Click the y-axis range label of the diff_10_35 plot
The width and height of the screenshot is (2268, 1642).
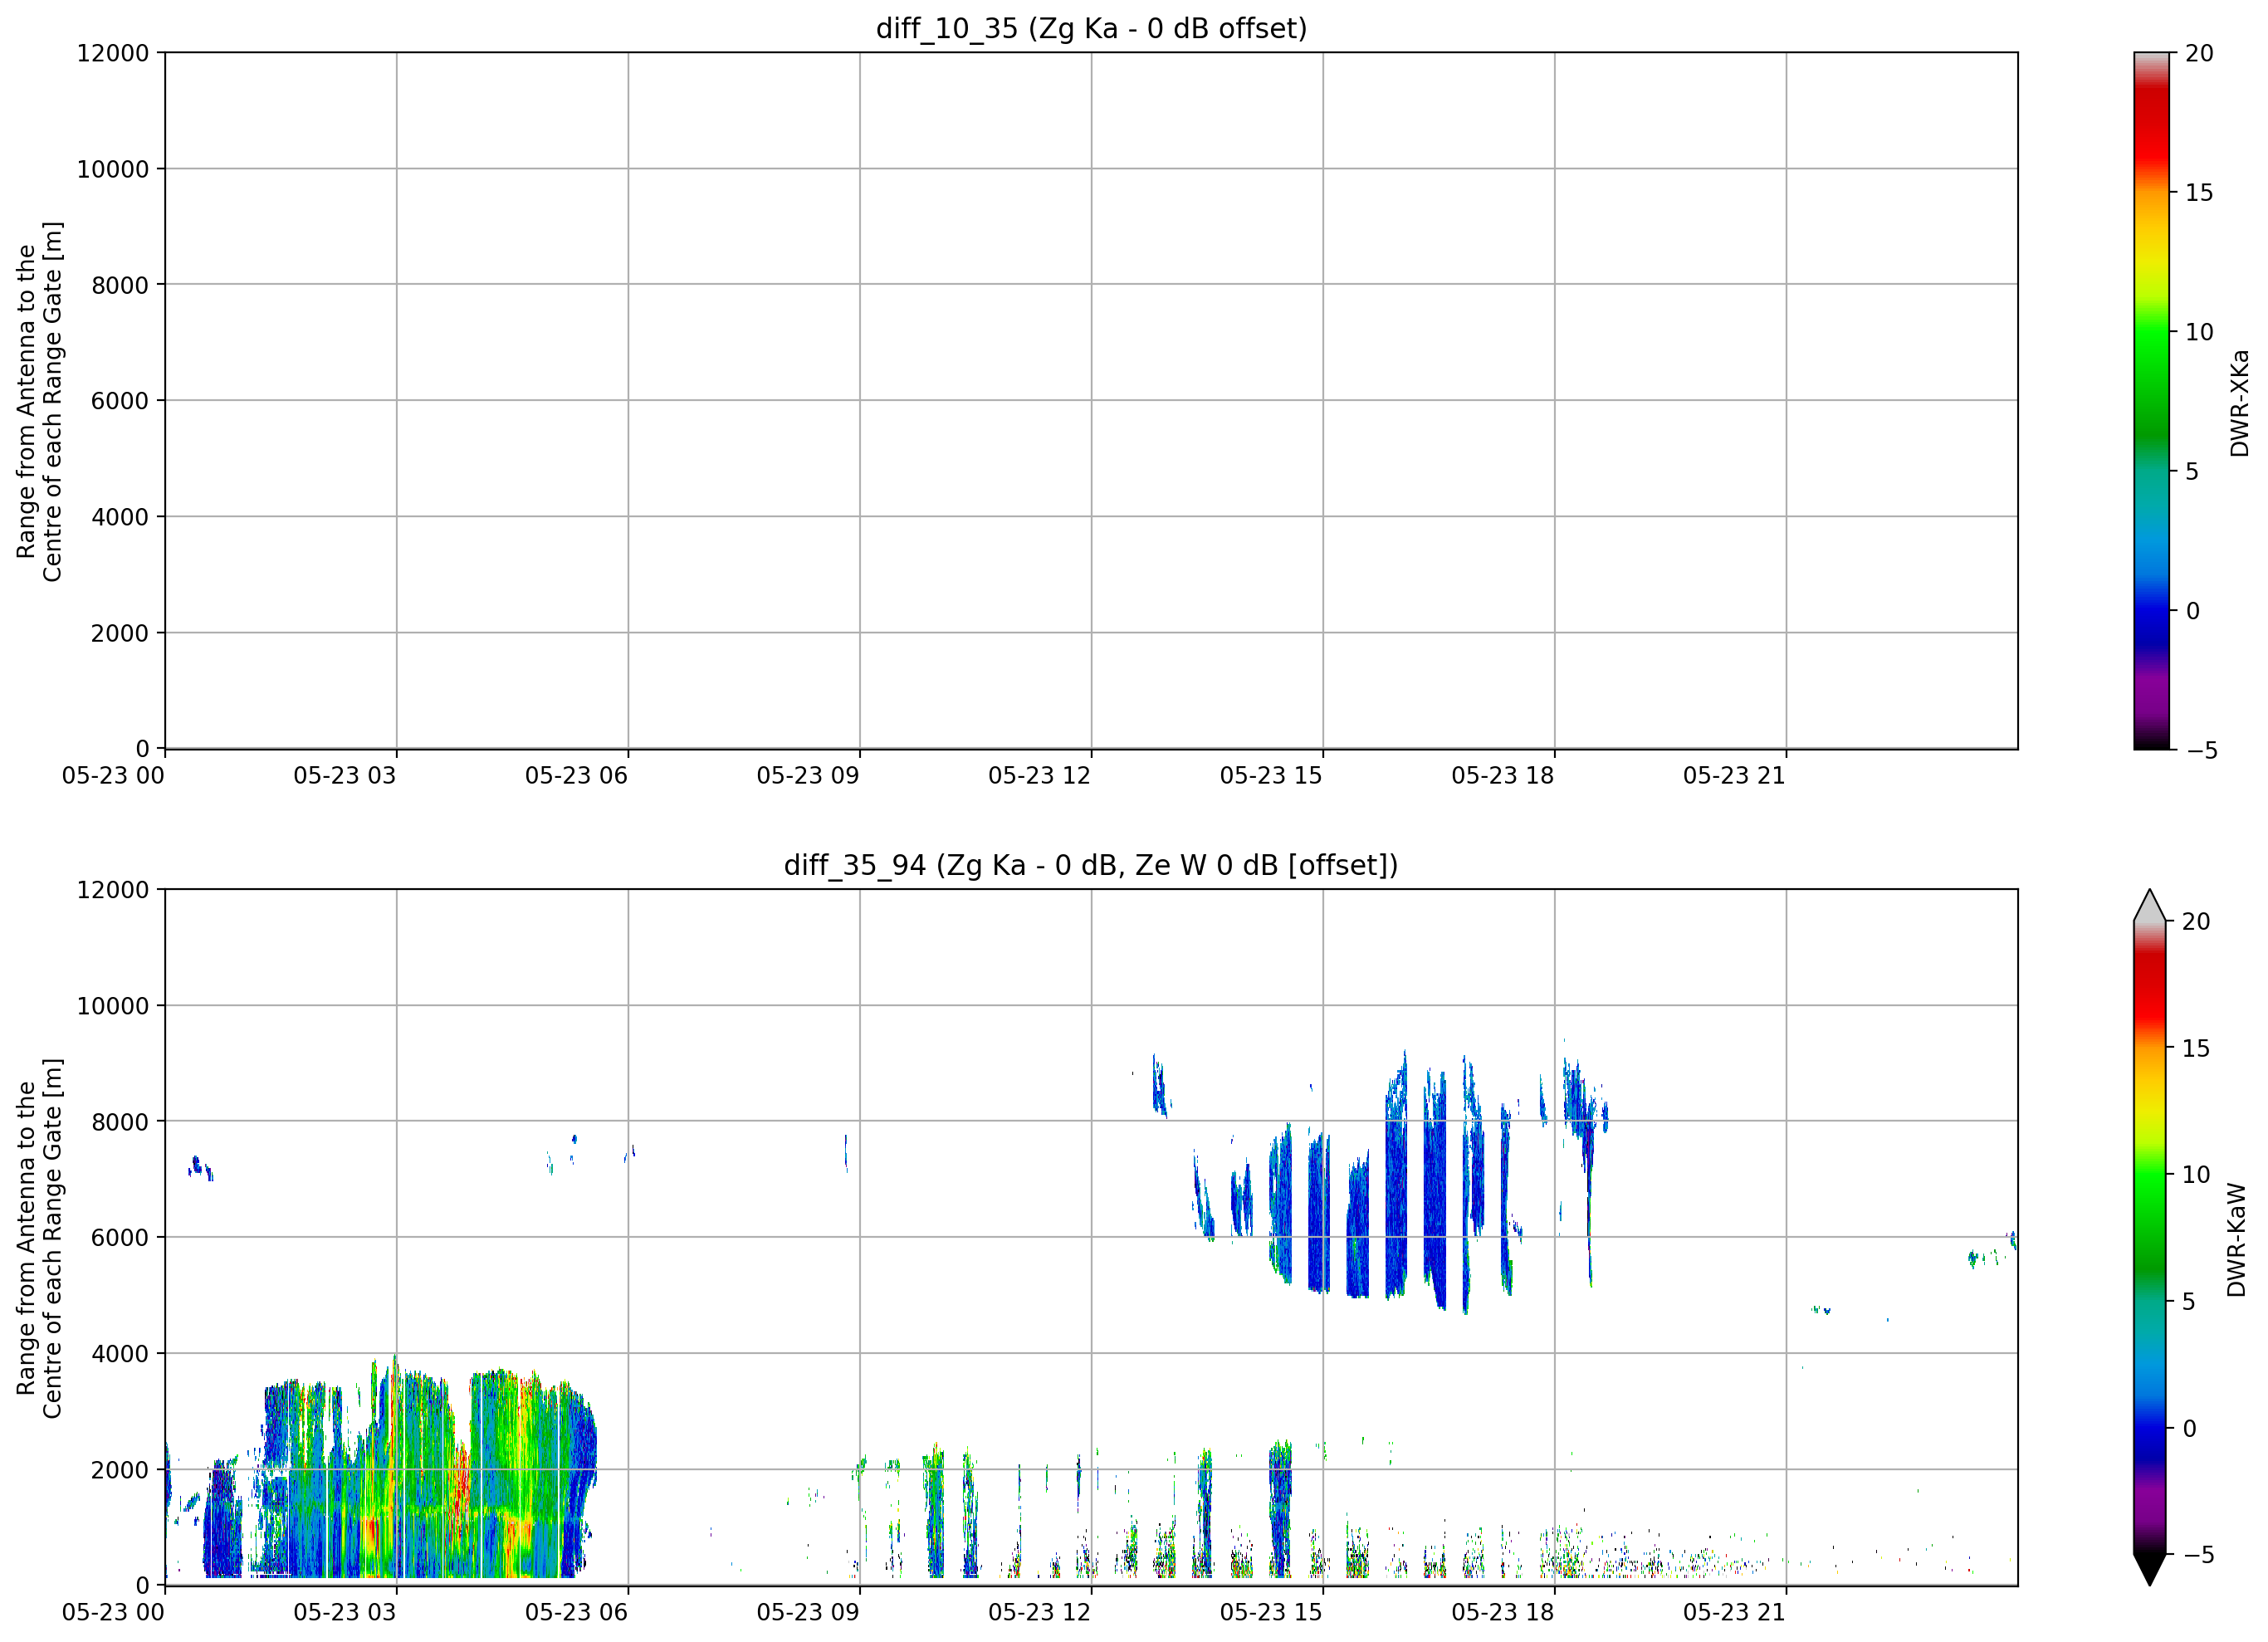click(x=40, y=401)
